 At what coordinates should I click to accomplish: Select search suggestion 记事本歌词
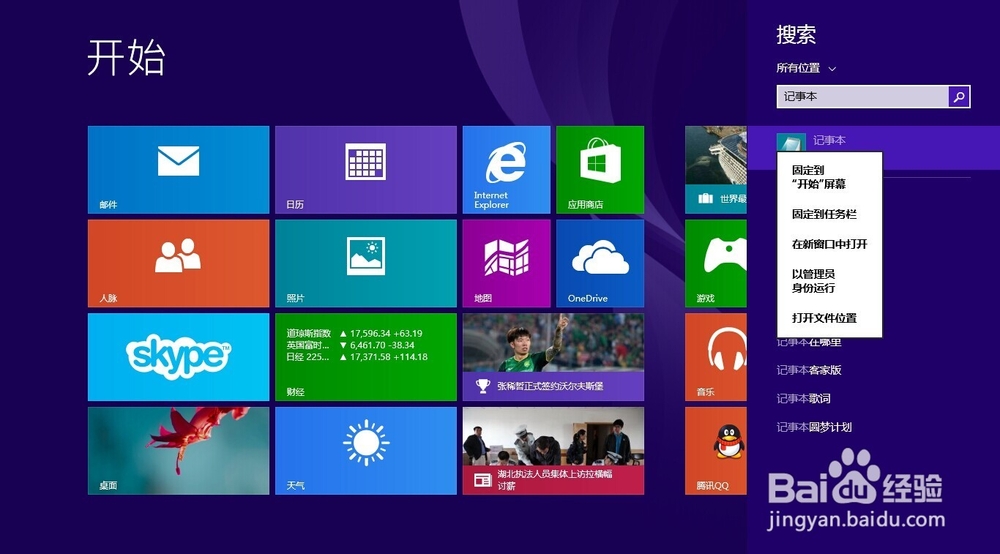(803, 399)
